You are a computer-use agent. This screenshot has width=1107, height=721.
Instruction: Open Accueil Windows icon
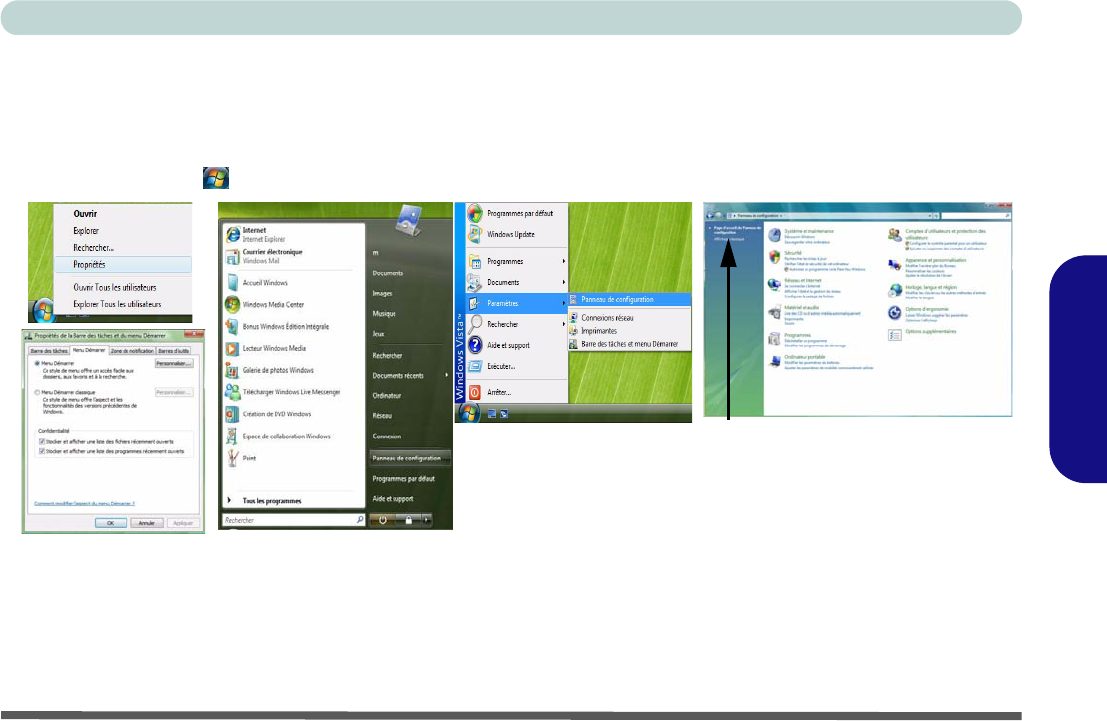(x=233, y=282)
